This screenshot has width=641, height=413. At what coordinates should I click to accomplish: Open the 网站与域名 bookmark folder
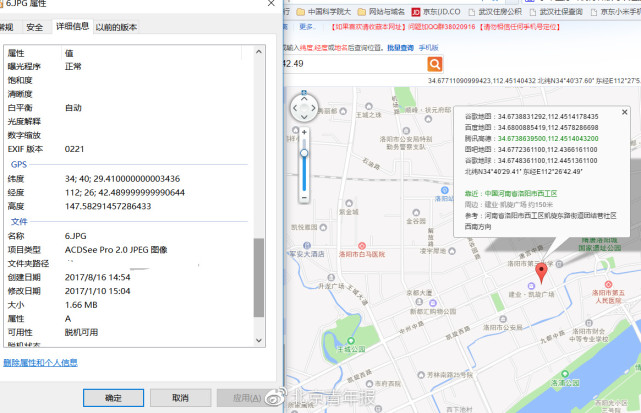[381, 12]
